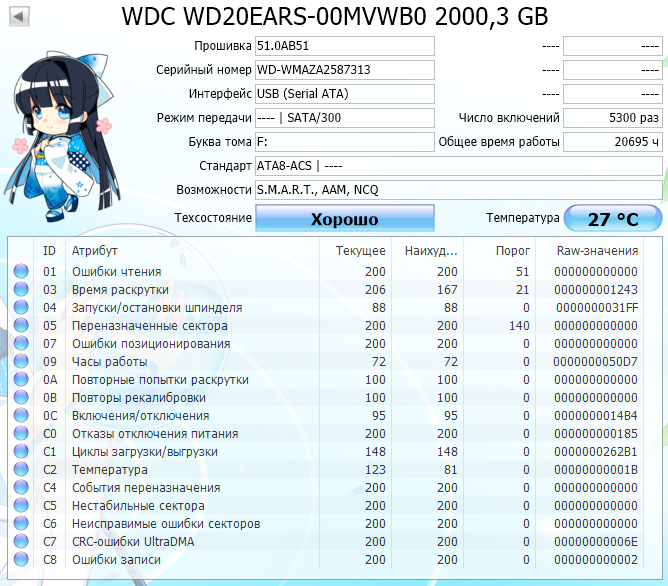The image size is (668, 586).
Task: Select the Часы работы attribute name
Action: (x=109, y=362)
